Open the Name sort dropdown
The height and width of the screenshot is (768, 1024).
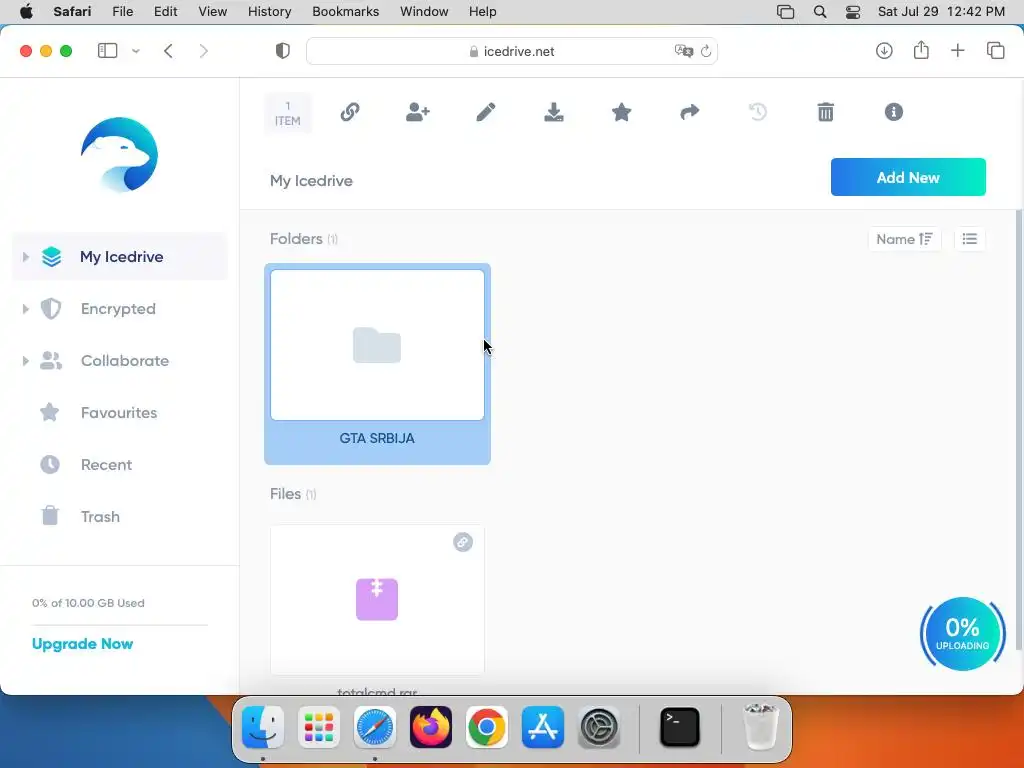[x=904, y=239]
